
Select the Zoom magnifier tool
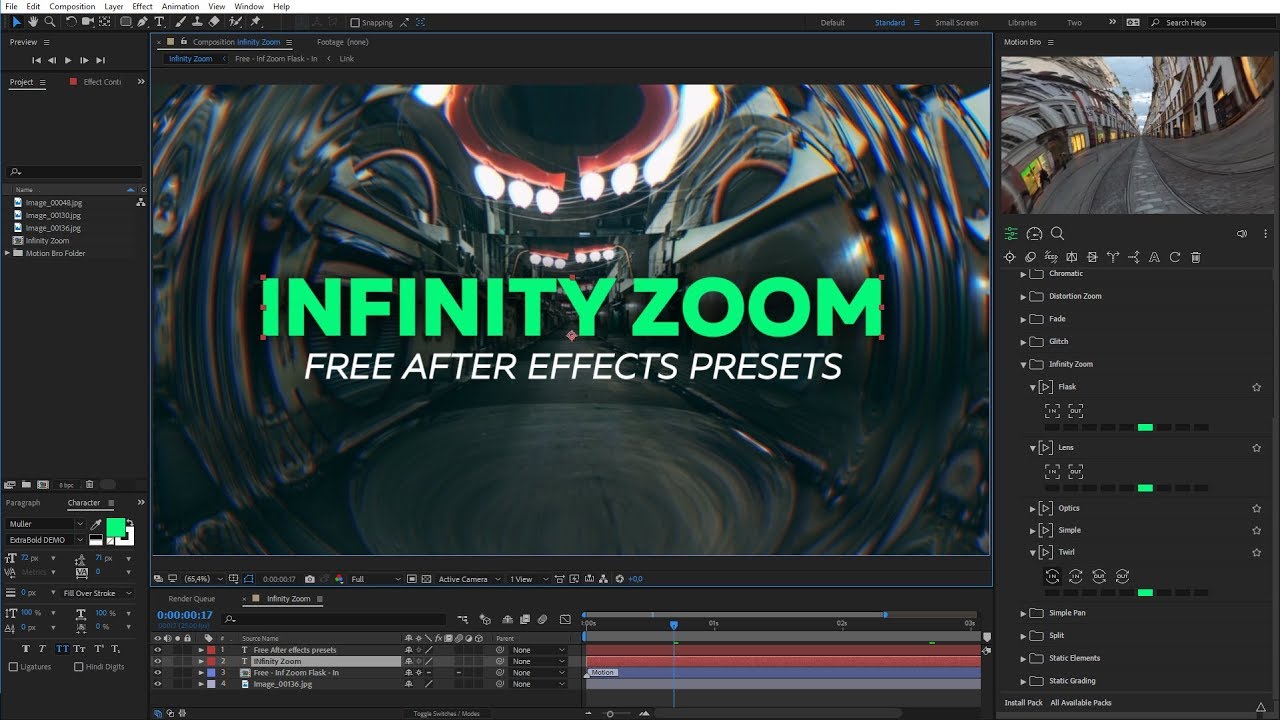pyautogui.click(x=49, y=21)
